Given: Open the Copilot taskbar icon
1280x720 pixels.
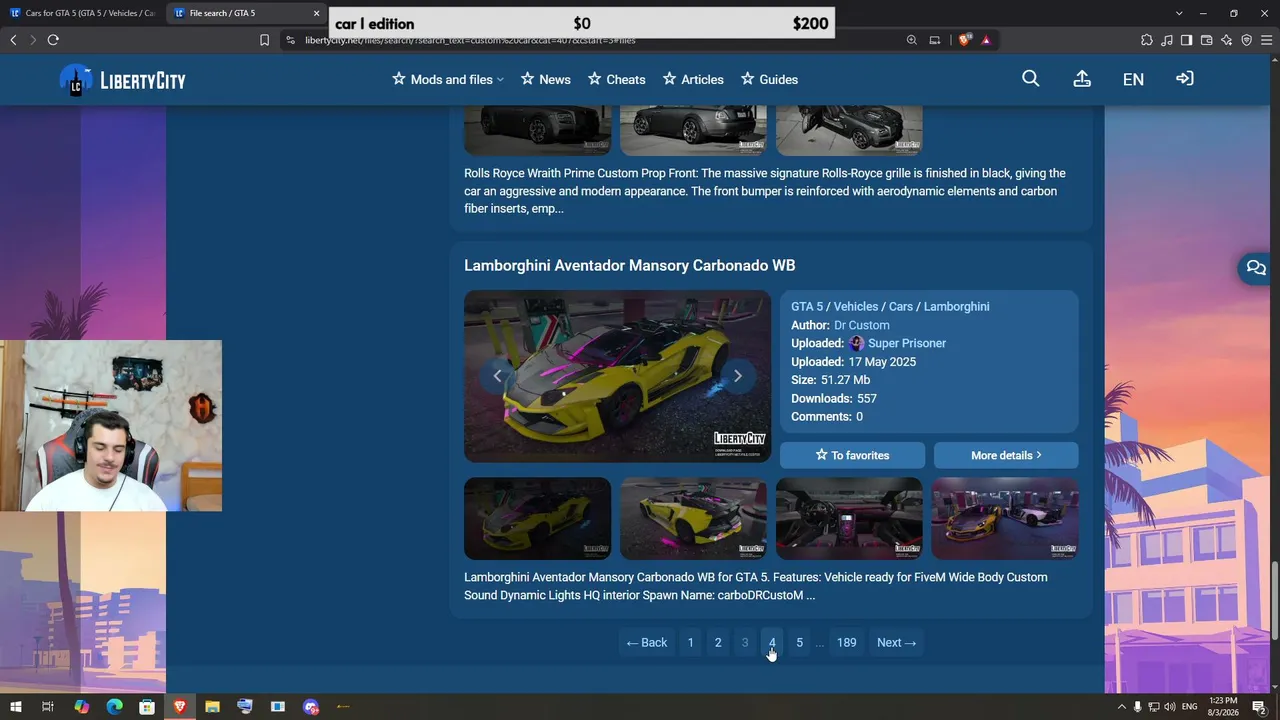Looking at the screenshot, I should (82, 707).
